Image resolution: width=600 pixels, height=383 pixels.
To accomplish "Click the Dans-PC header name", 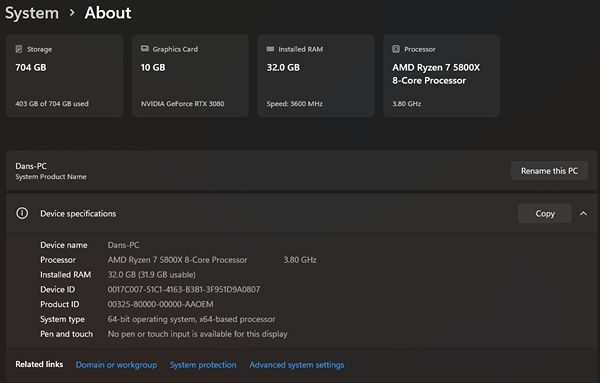I will [31, 166].
